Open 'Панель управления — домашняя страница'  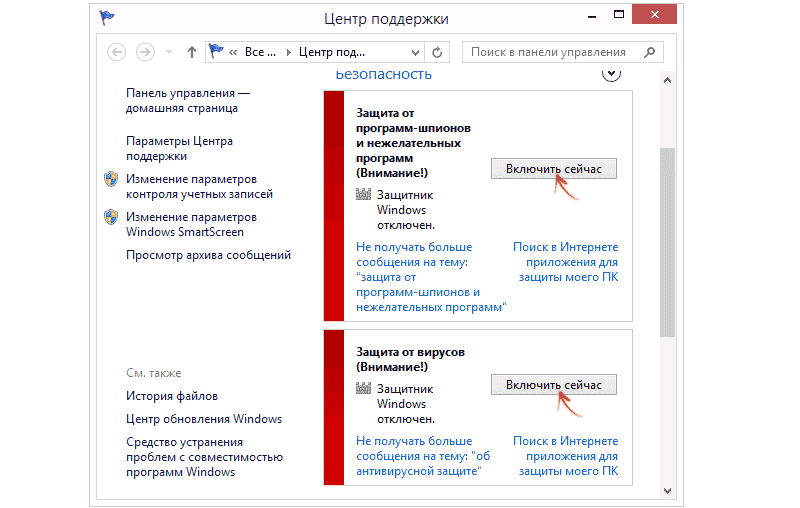click(x=188, y=100)
